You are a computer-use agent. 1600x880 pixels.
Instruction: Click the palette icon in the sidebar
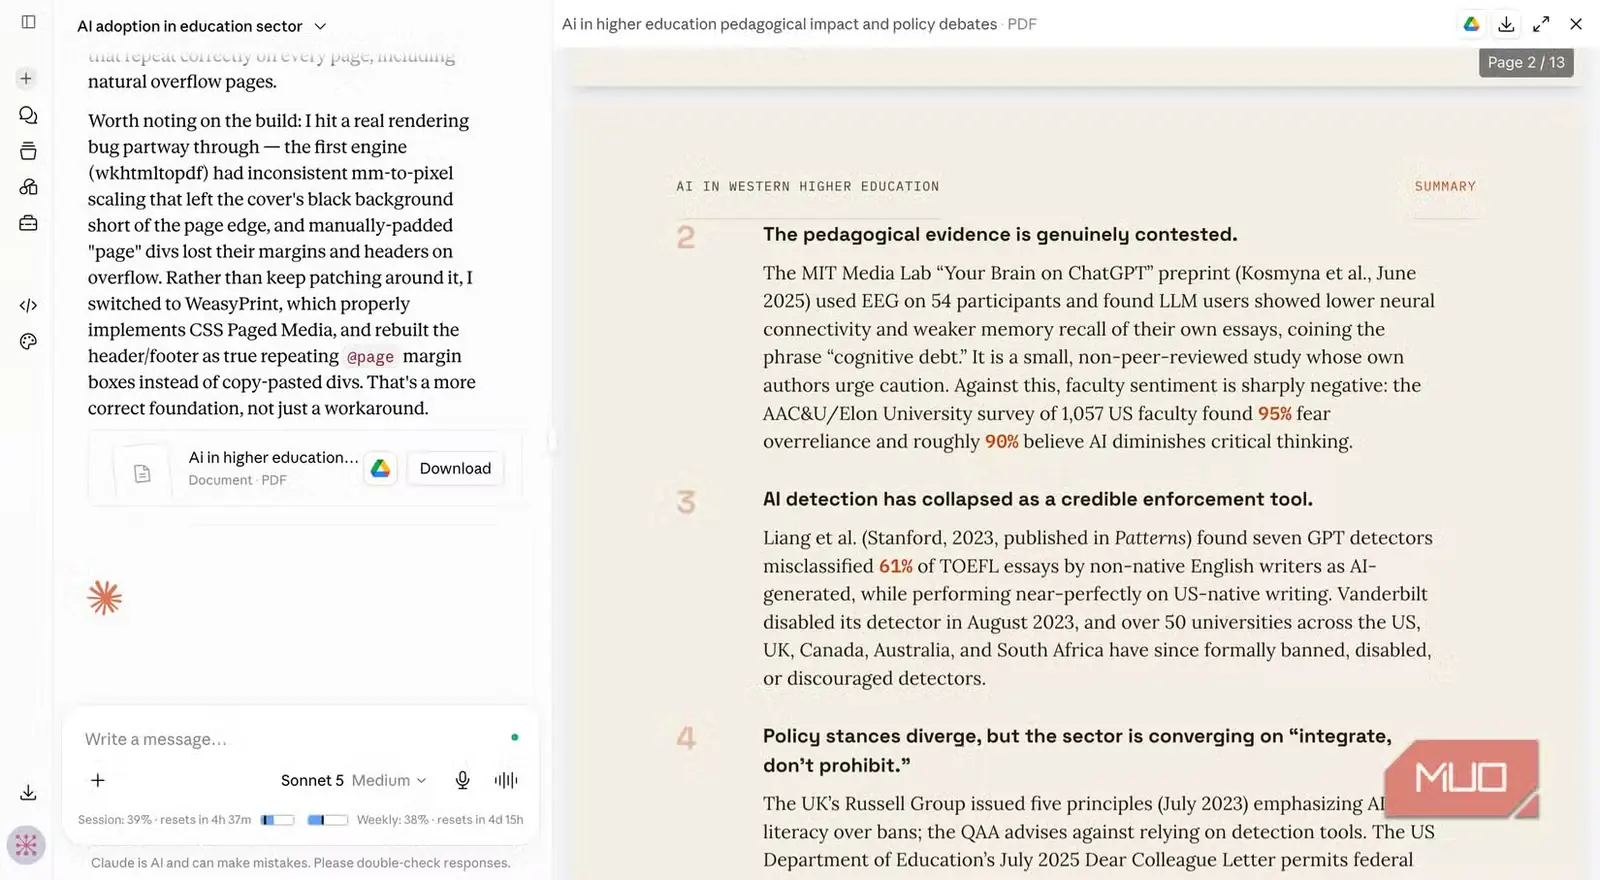click(x=28, y=341)
